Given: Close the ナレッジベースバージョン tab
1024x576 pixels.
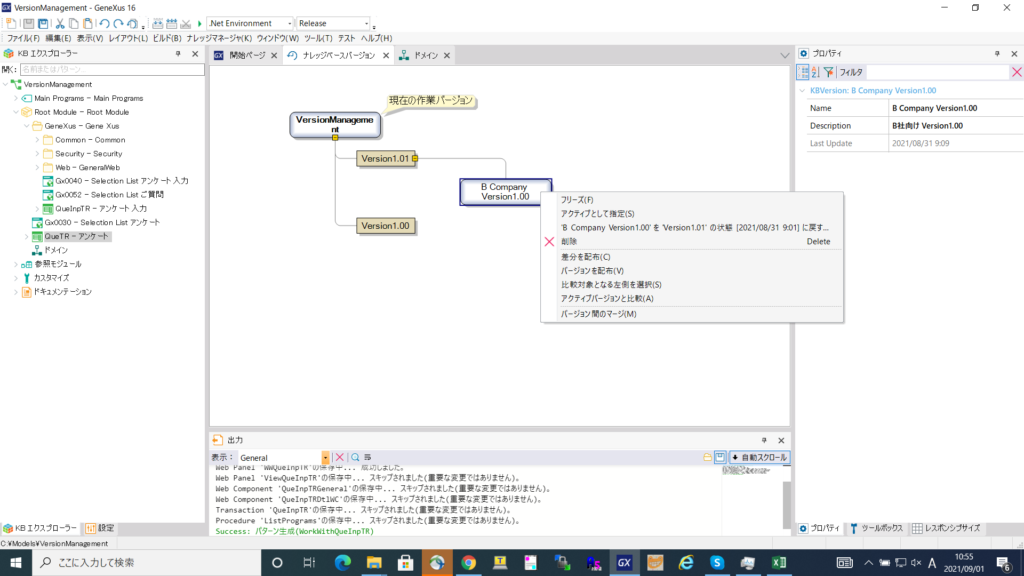Looking at the screenshot, I should (x=386, y=56).
